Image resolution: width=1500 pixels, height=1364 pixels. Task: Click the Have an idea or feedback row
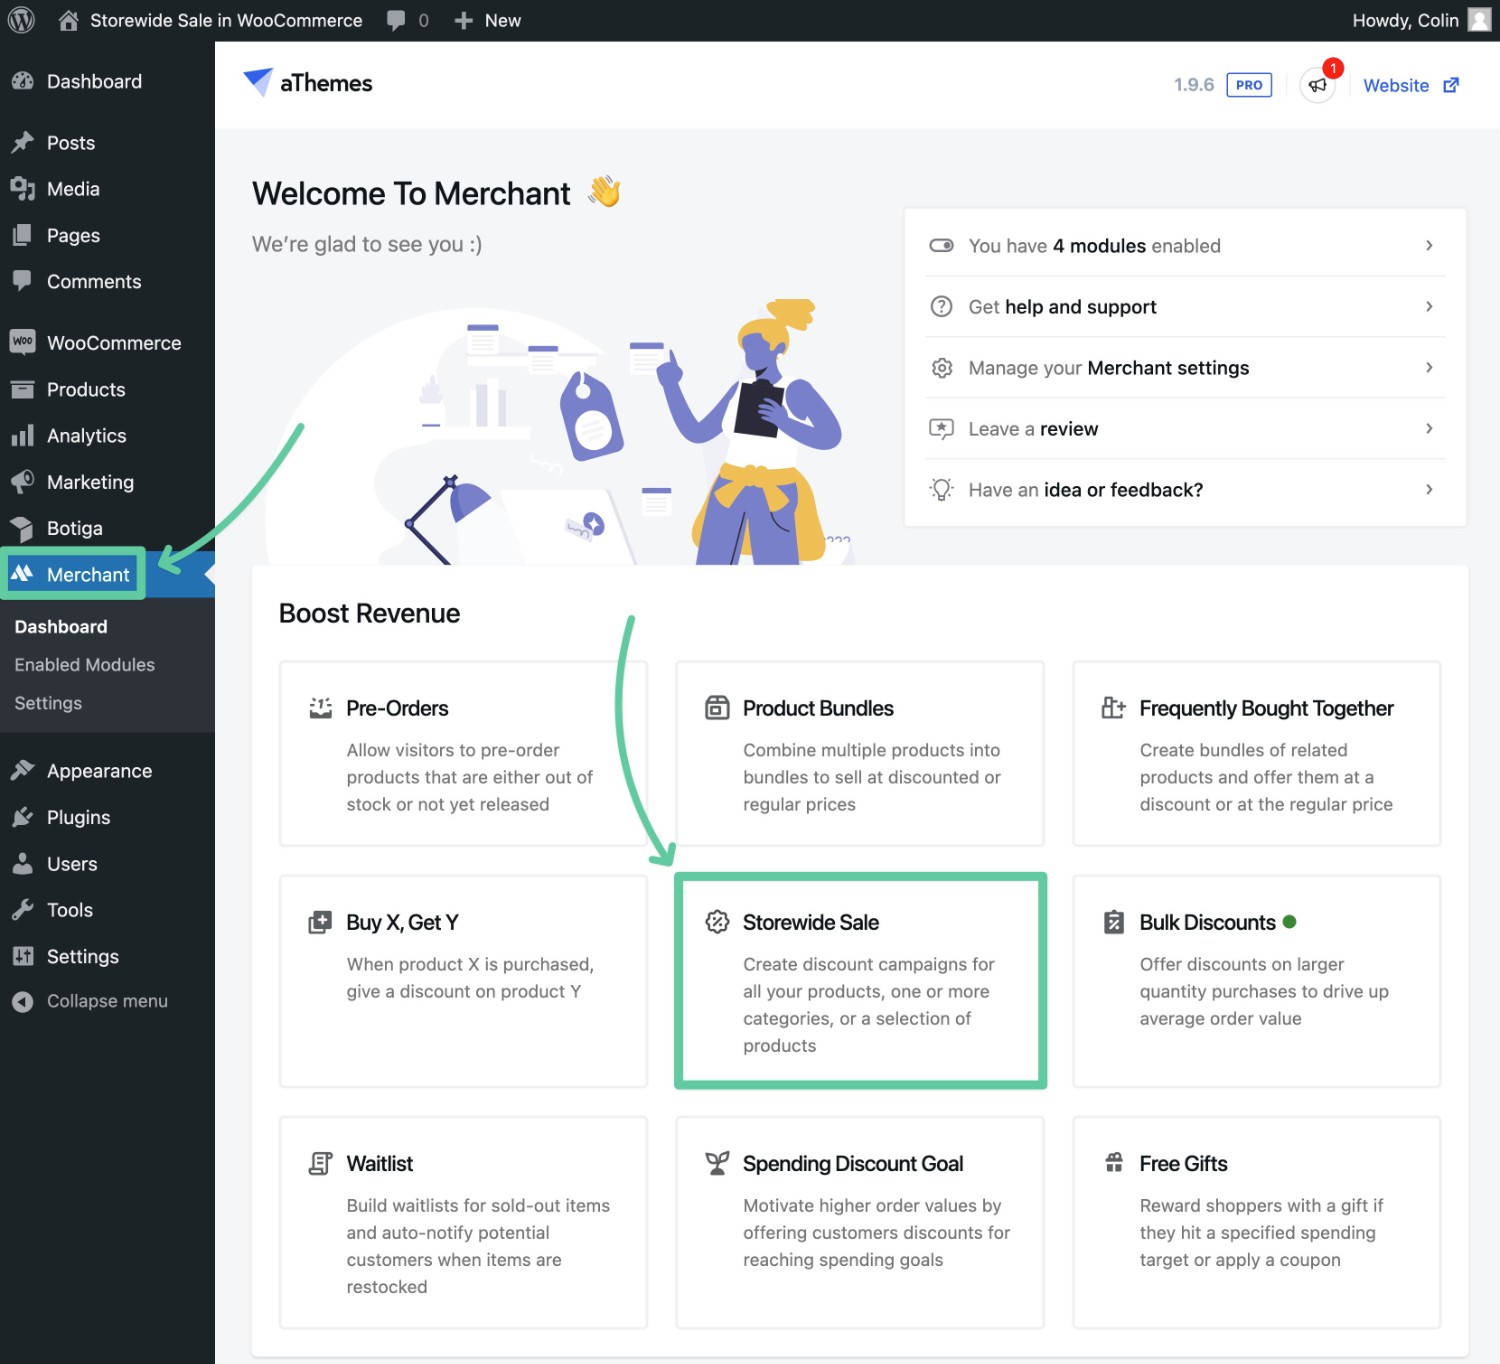pyautogui.click(x=1185, y=489)
